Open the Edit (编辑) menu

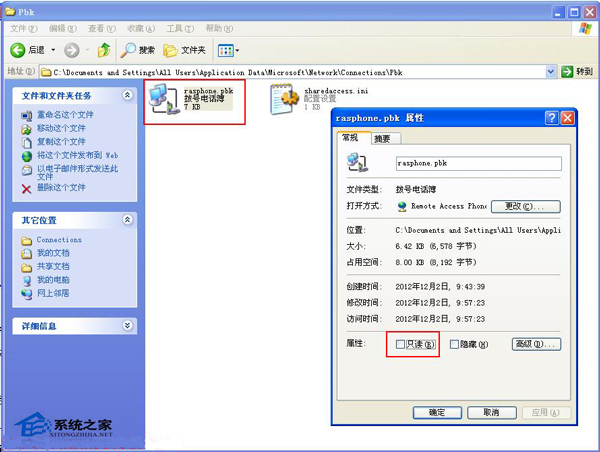(63, 29)
